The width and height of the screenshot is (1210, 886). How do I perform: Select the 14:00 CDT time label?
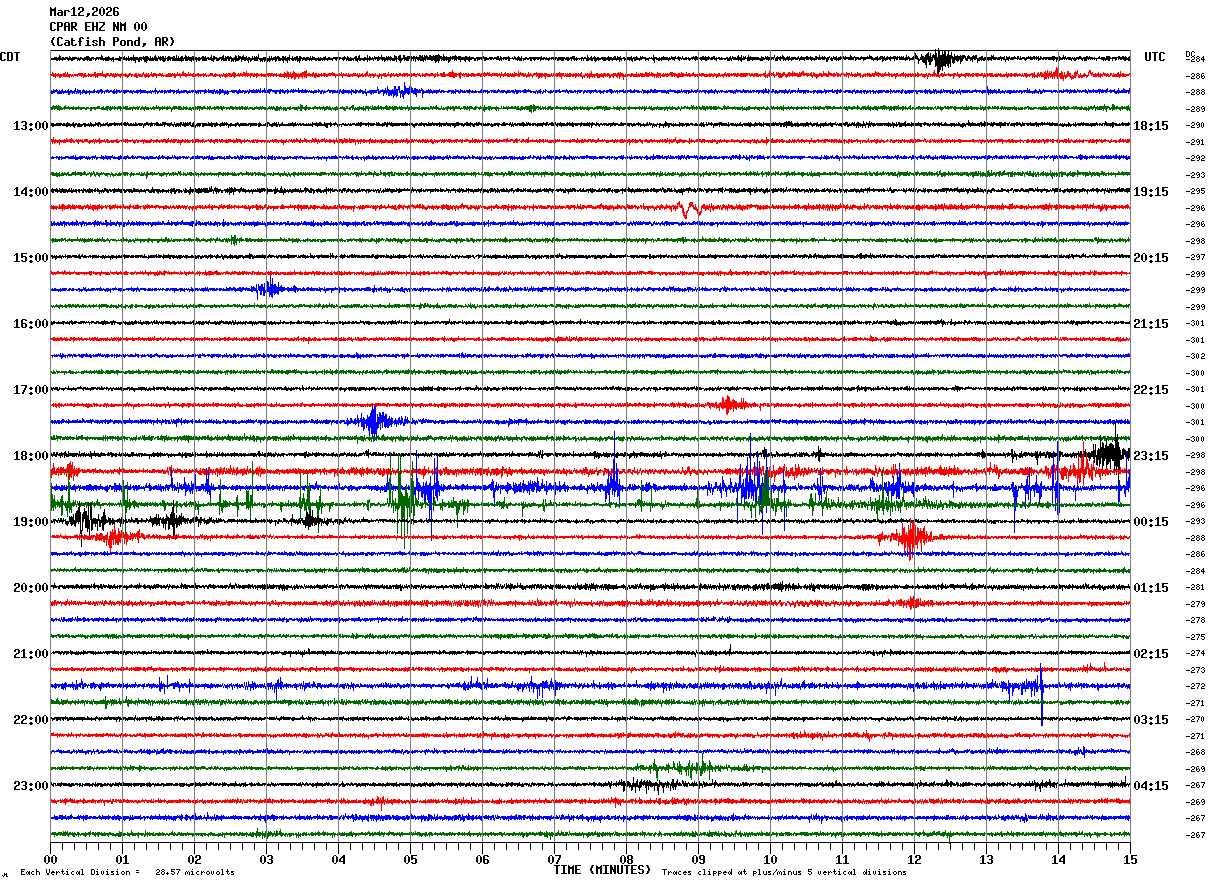pyautogui.click(x=31, y=191)
